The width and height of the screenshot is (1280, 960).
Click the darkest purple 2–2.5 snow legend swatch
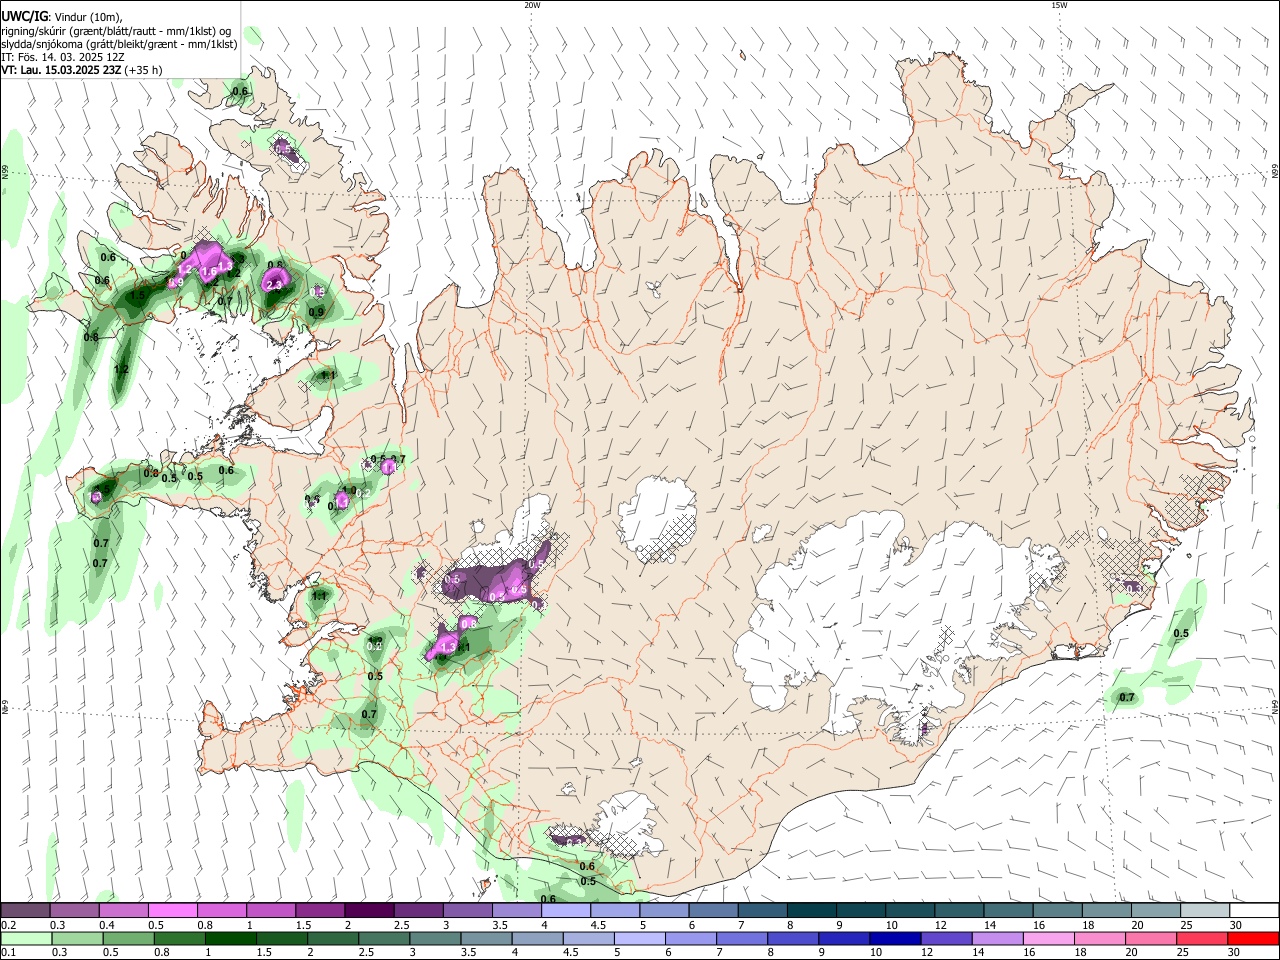coord(368,911)
